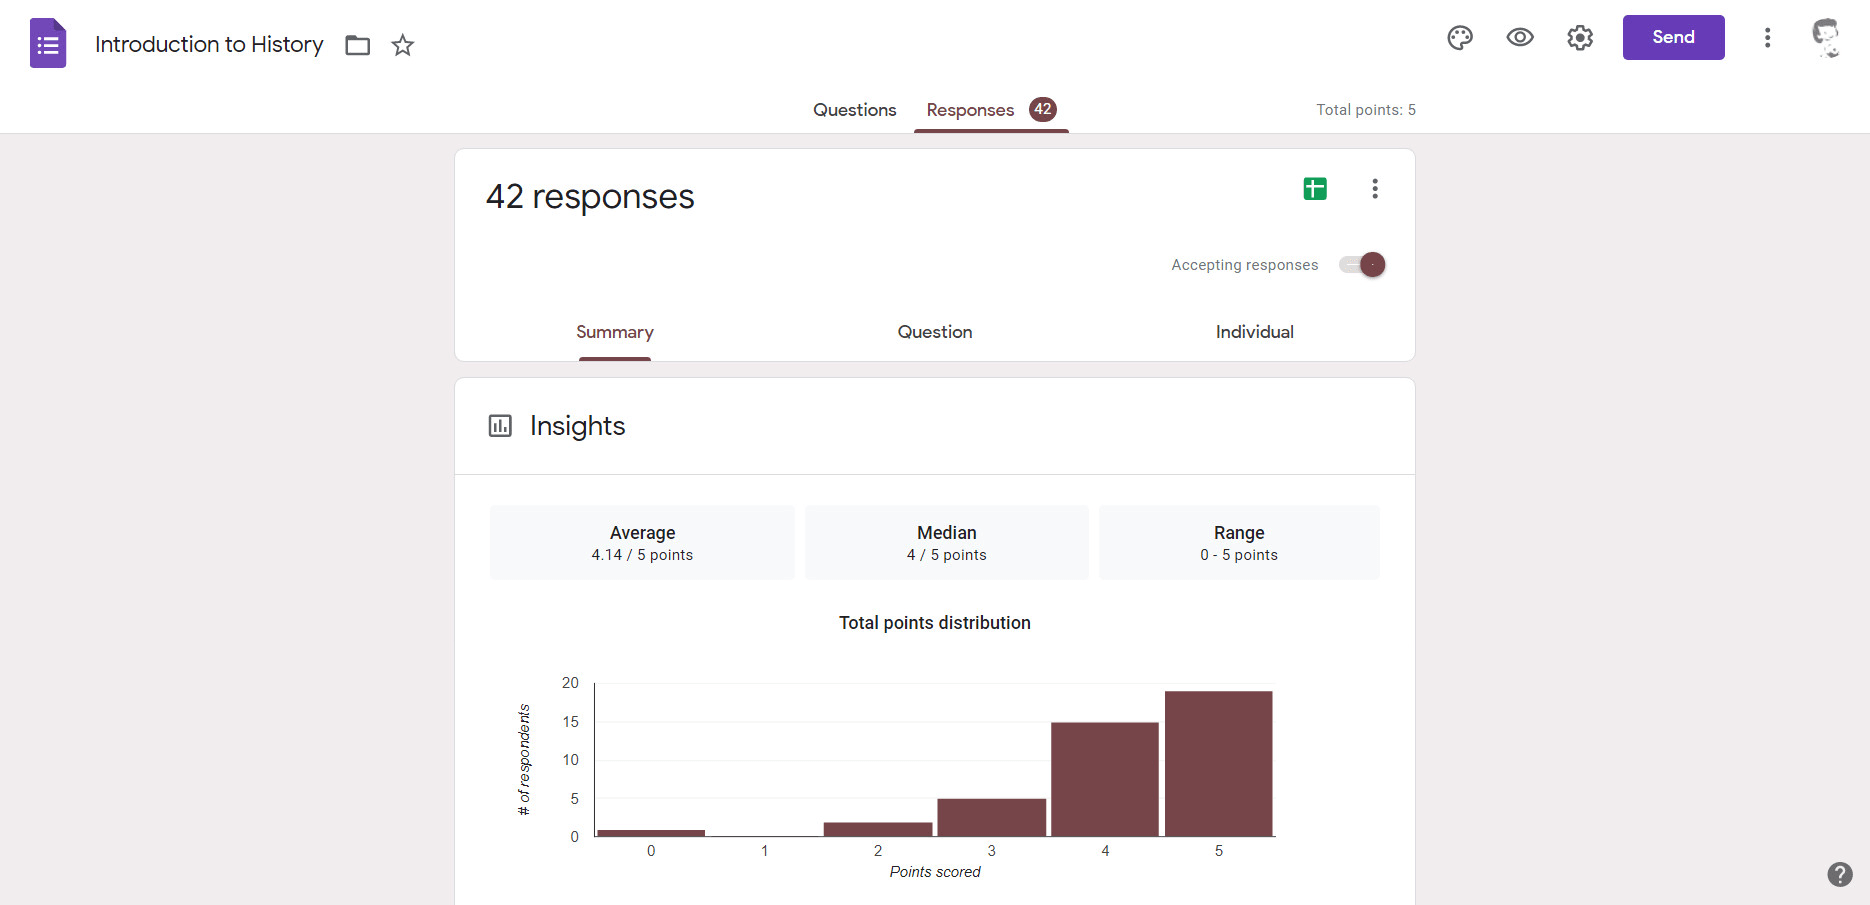This screenshot has height=905, width=1870.
Task: Open the Google Forms home icon
Action: click(46, 42)
